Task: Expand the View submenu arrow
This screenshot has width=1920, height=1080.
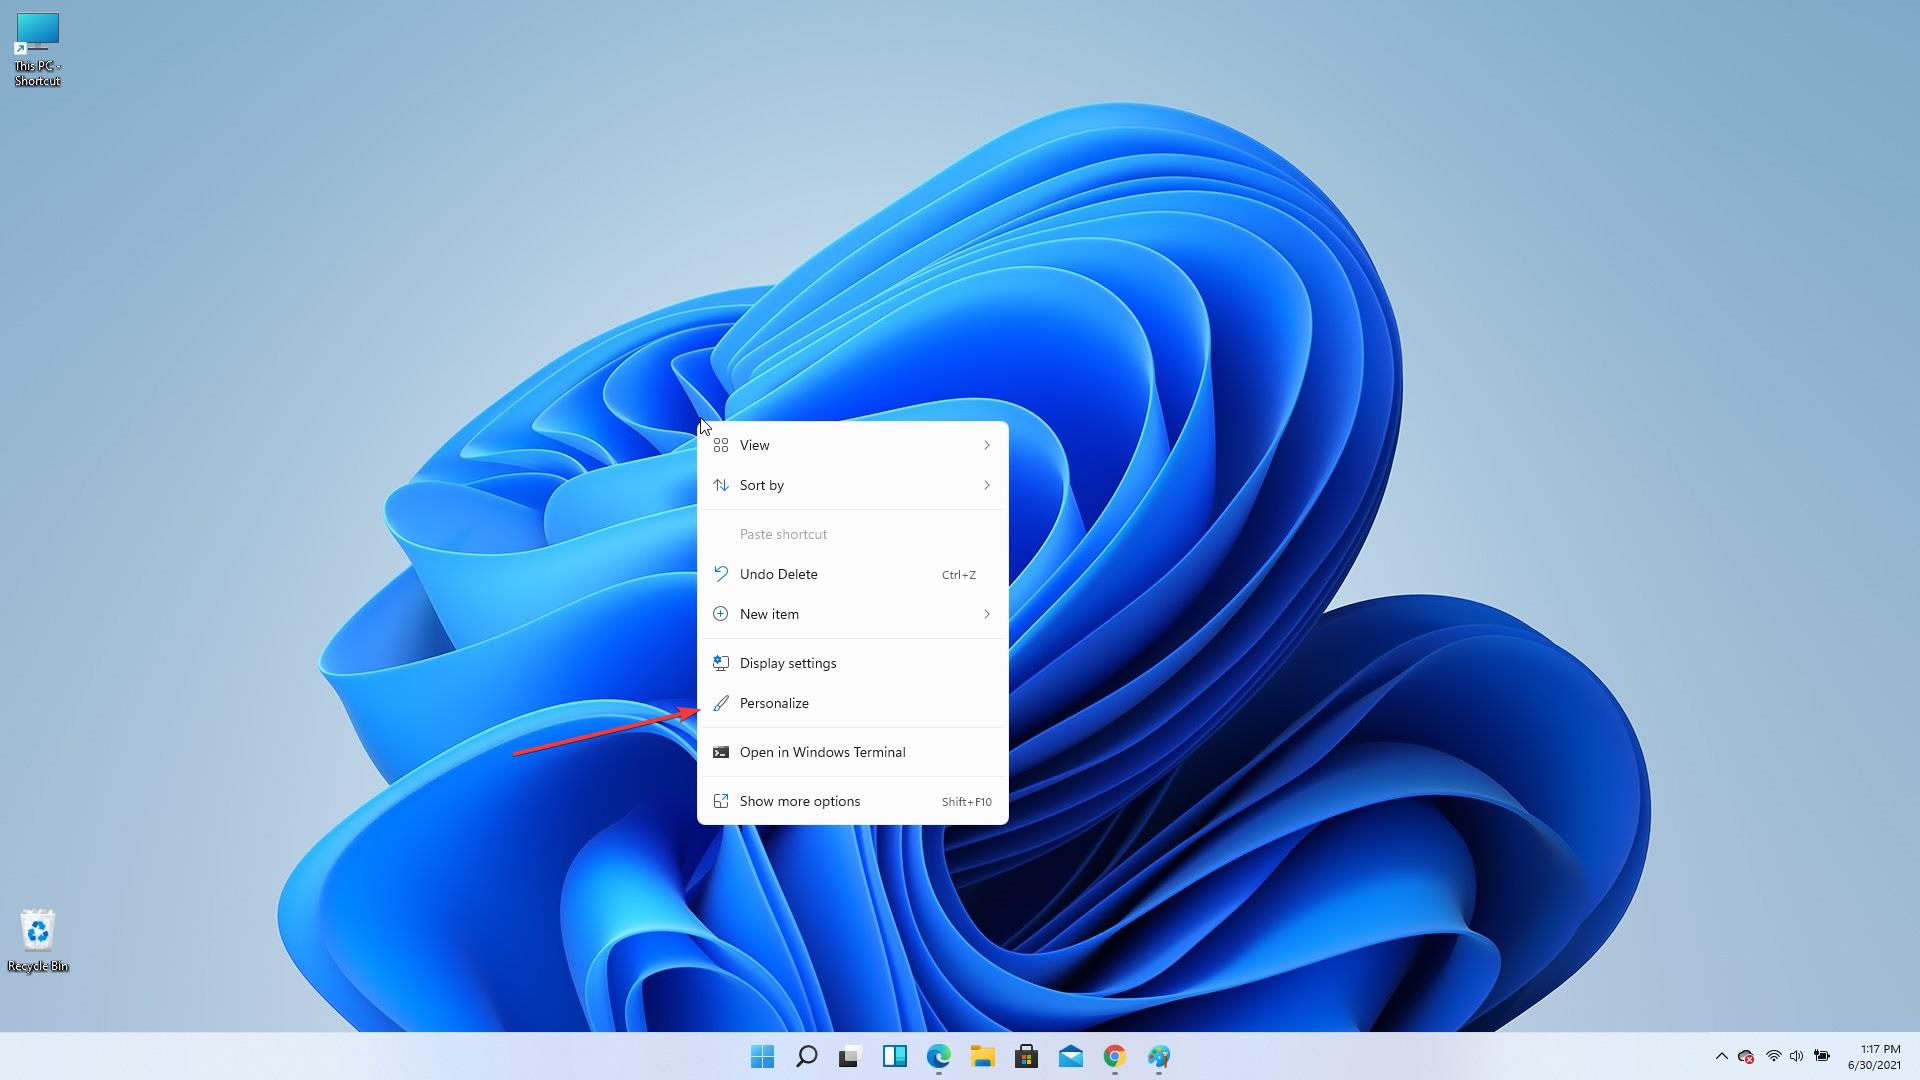Action: click(x=986, y=445)
